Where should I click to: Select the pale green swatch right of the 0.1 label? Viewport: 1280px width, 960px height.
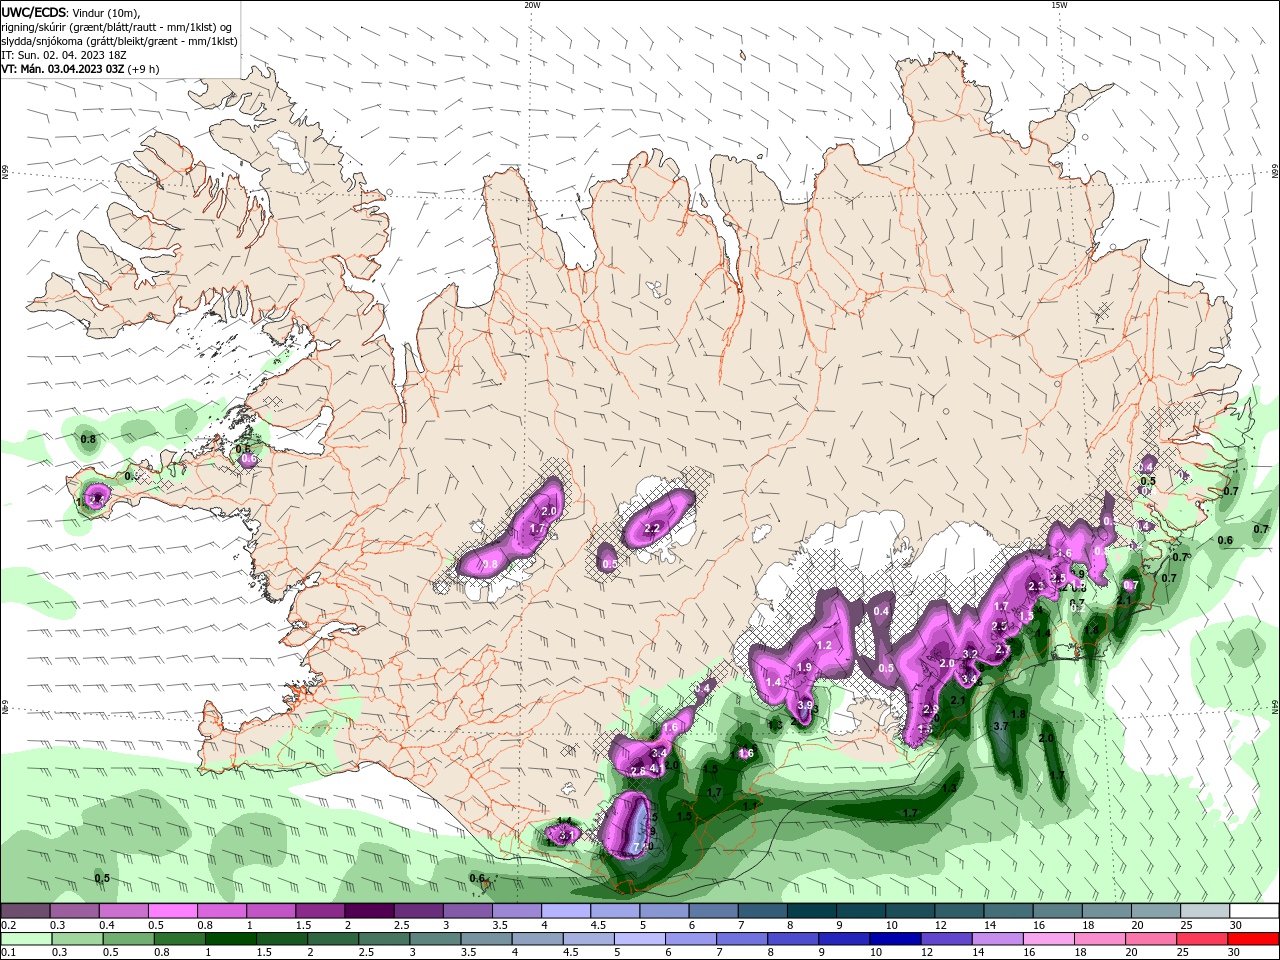tap(25, 939)
